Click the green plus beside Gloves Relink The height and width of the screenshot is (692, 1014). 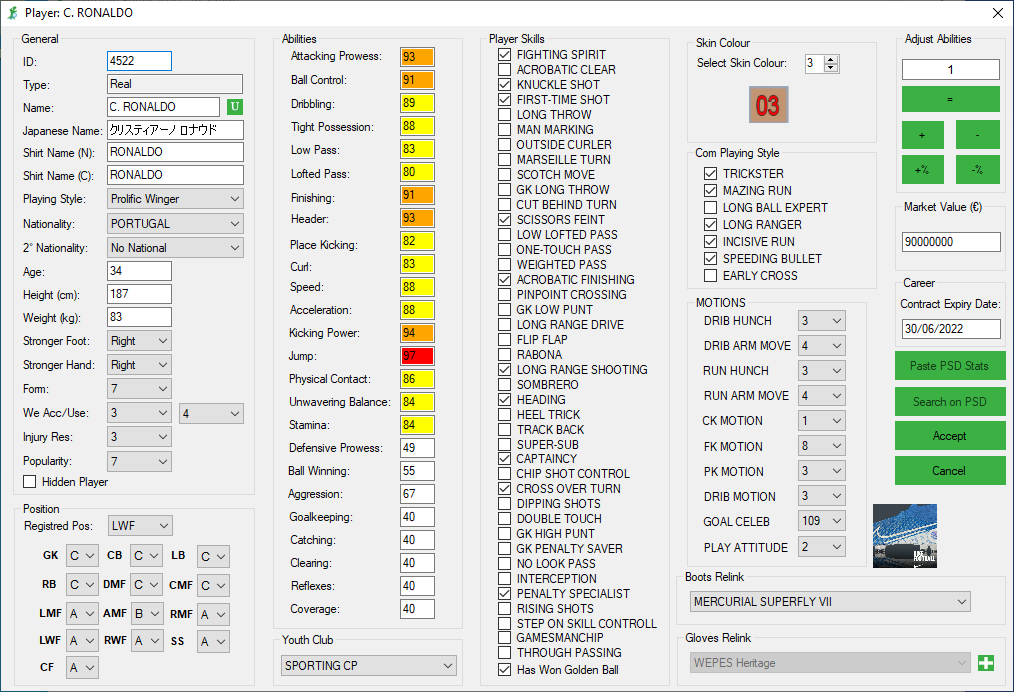point(984,662)
